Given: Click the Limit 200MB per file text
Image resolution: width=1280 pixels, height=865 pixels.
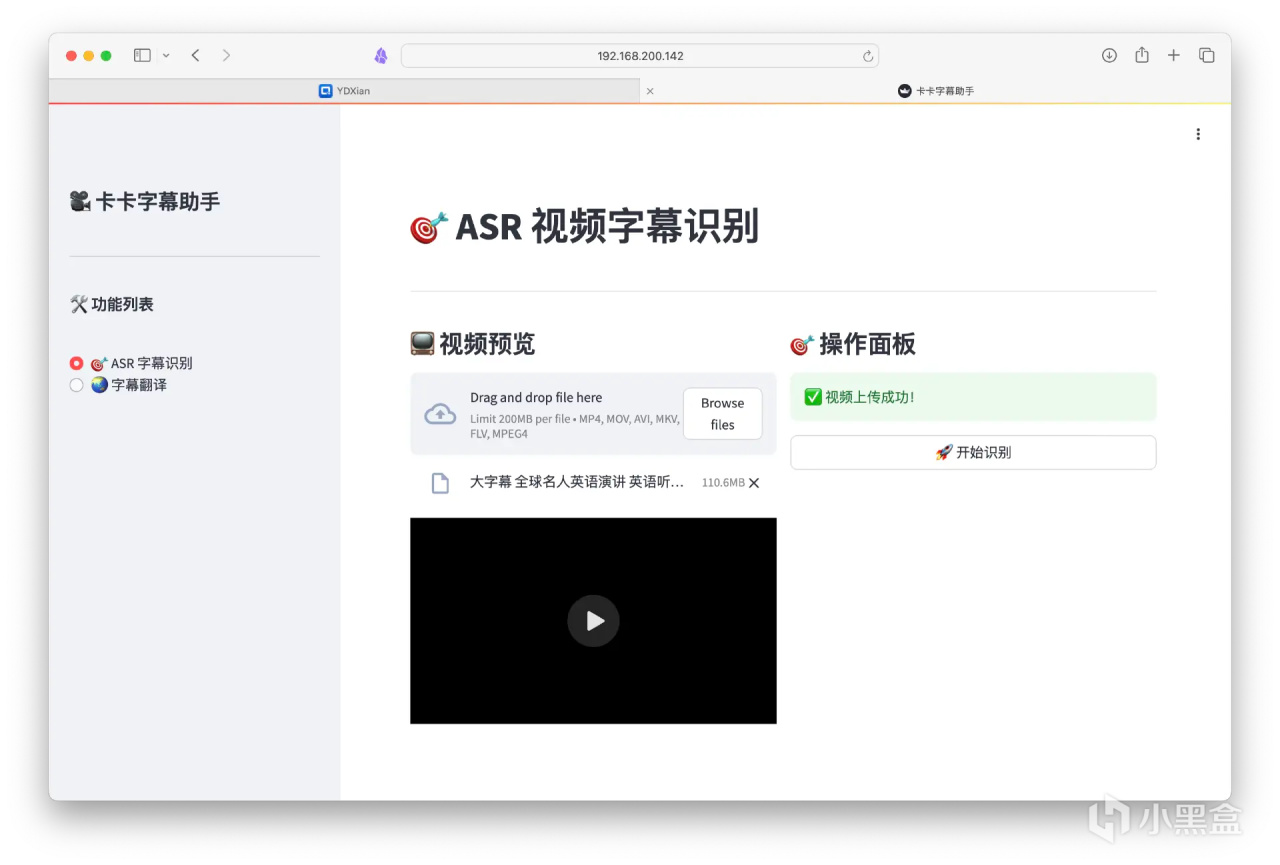Looking at the screenshot, I should click(574, 426).
